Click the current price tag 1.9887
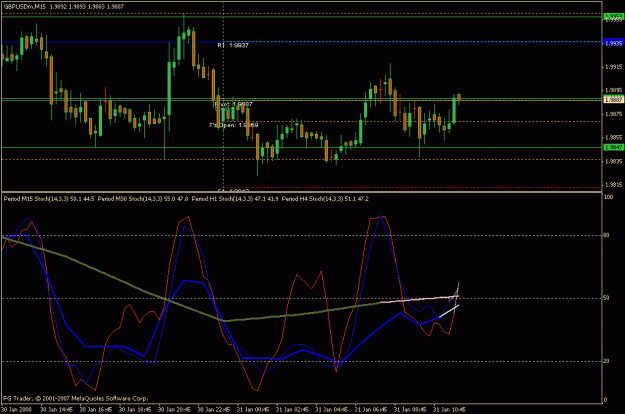The image size is (625, 414). tap(613, 100)
